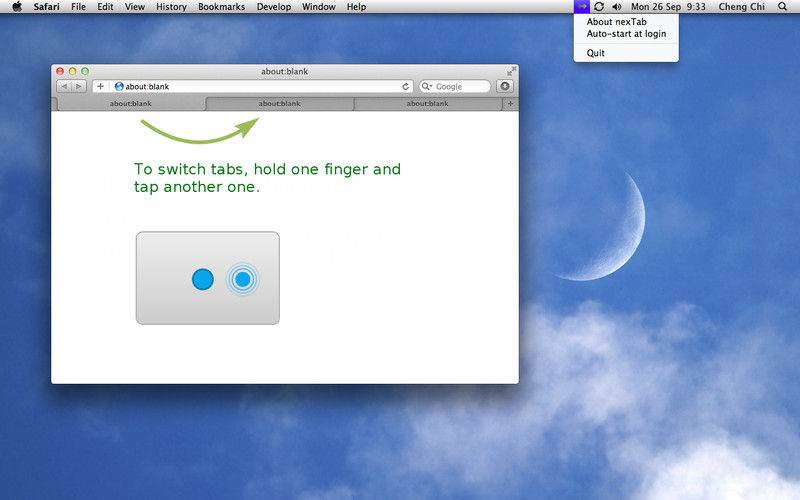Zoom Safari with the green button

pos(85,71)
